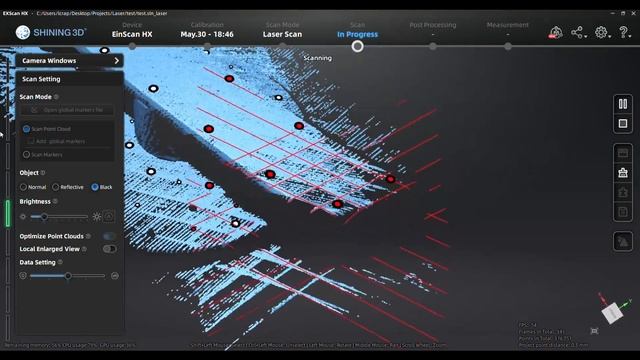Select Black object type

coord(95,187)
